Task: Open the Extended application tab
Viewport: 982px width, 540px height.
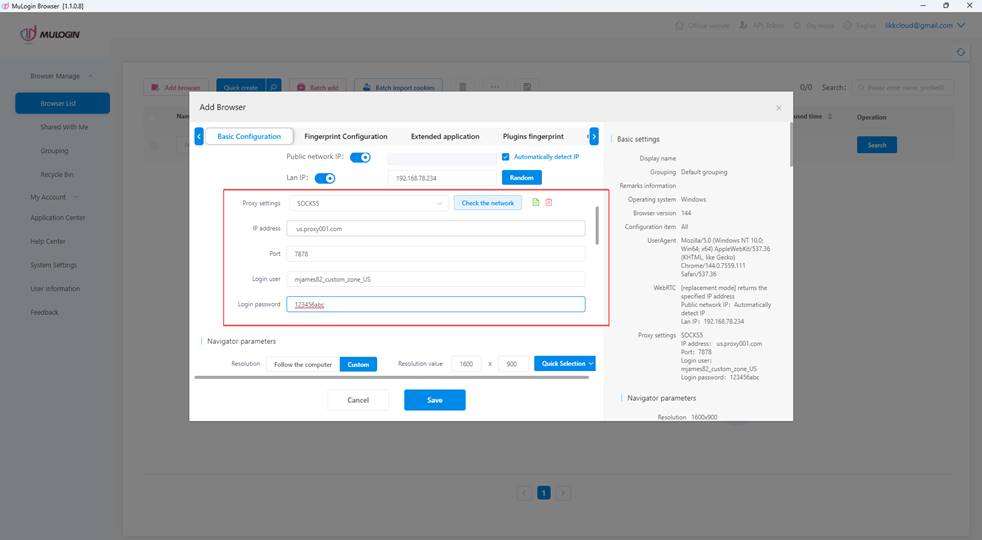Action: (445, 136)
